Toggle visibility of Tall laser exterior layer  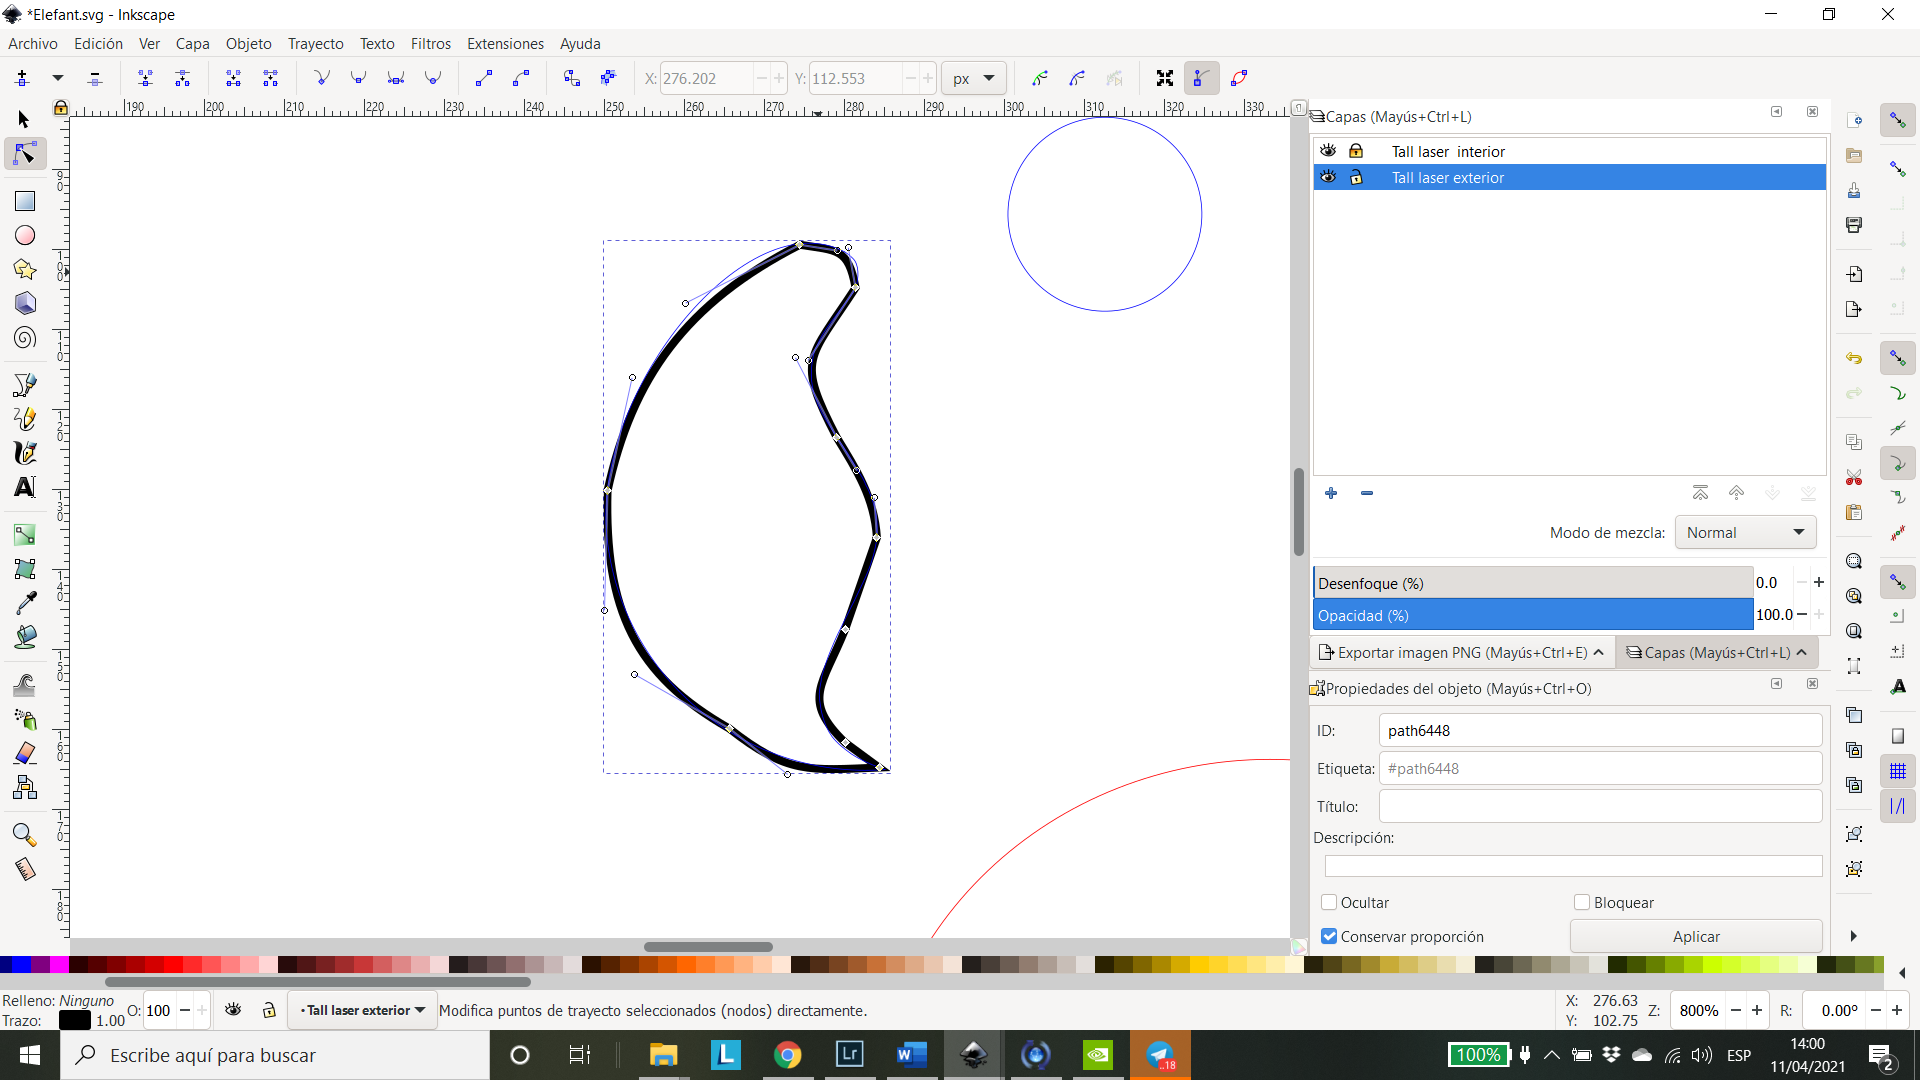1328,177
